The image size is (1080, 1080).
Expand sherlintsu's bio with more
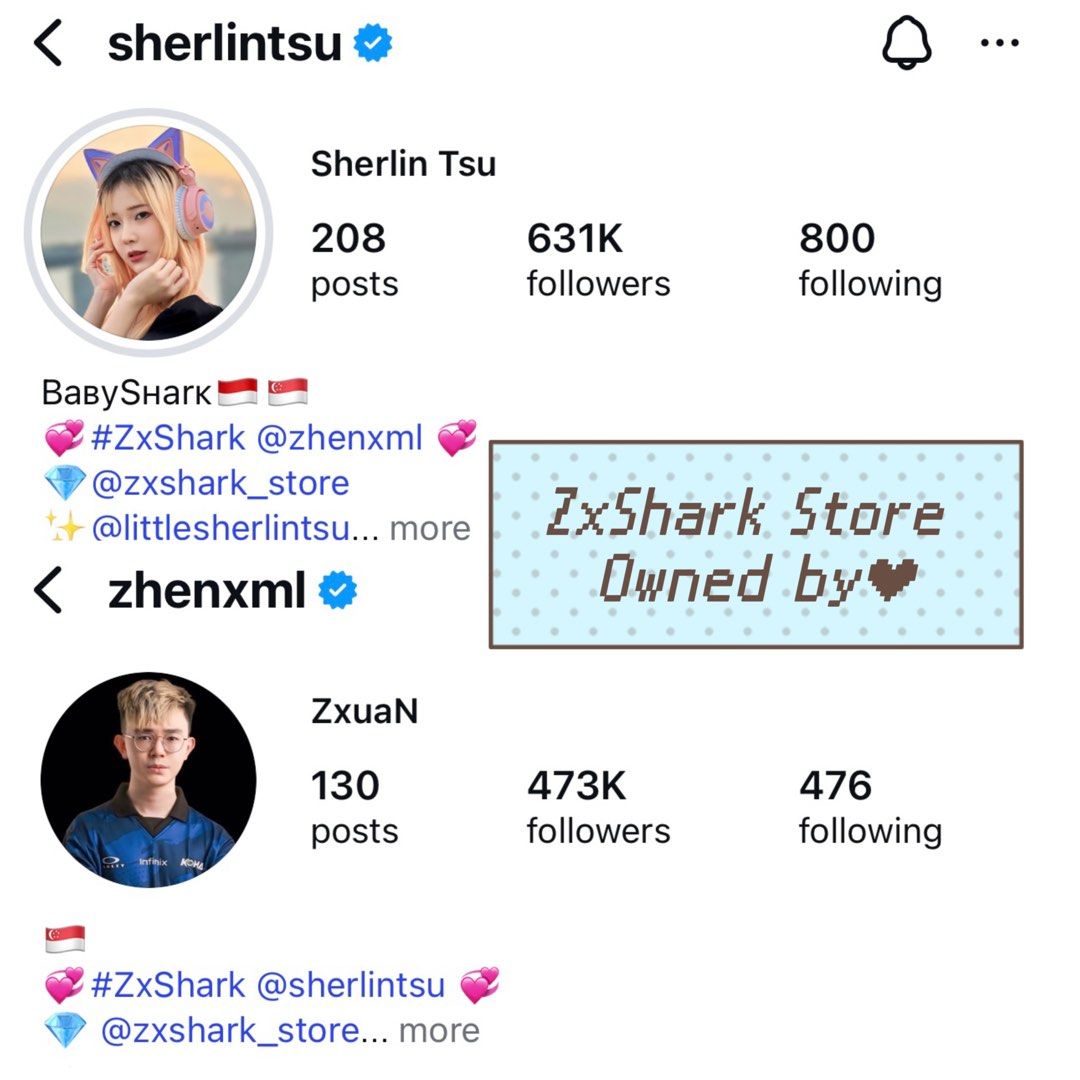430,528
